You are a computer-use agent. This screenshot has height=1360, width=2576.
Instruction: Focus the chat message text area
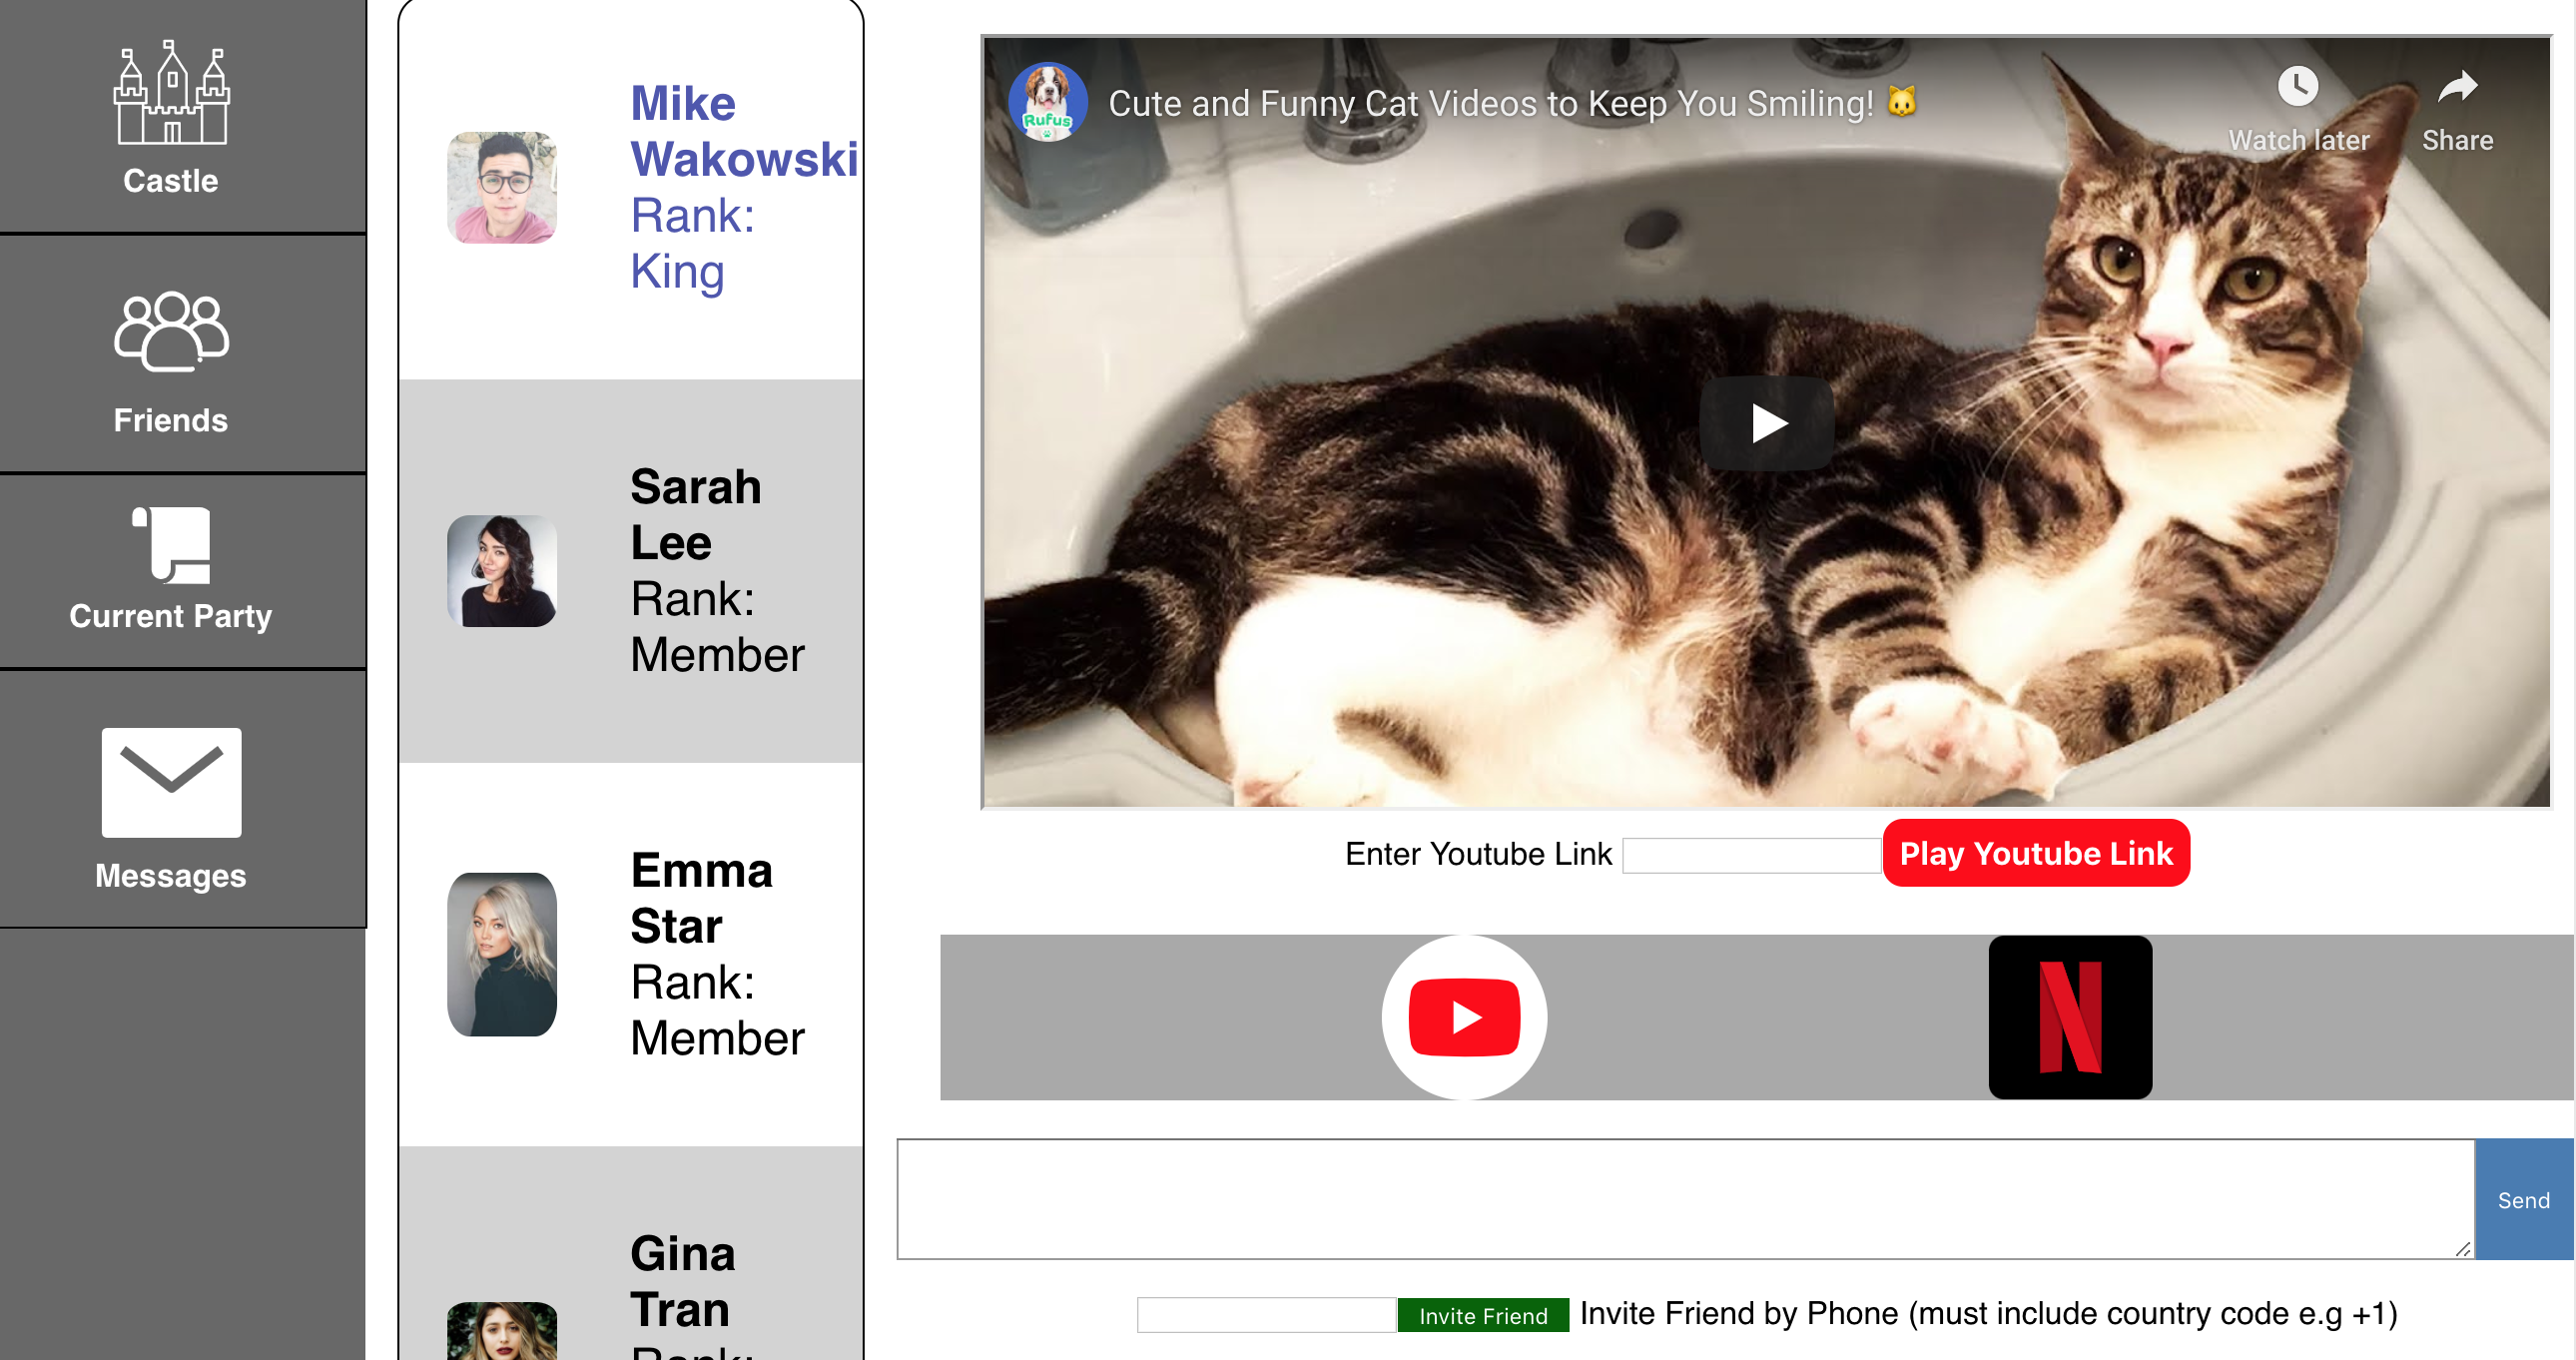(x=1685, y=1199)
